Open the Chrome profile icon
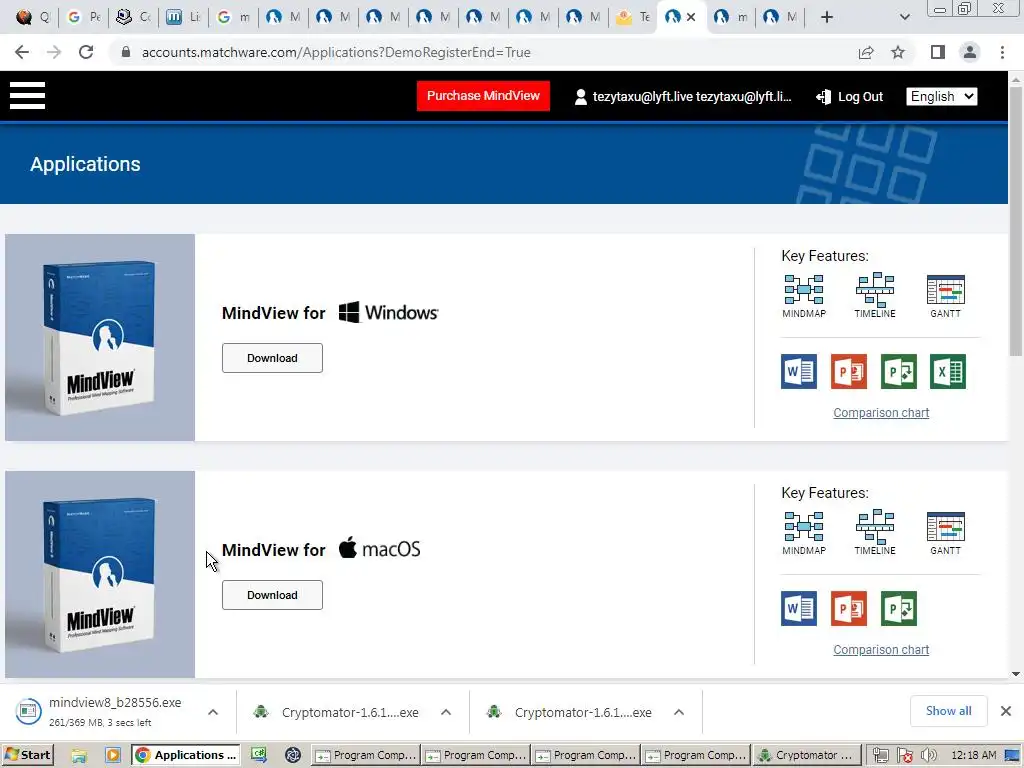This screenshot has width=1024, height=768. click(x=970, y=52)
